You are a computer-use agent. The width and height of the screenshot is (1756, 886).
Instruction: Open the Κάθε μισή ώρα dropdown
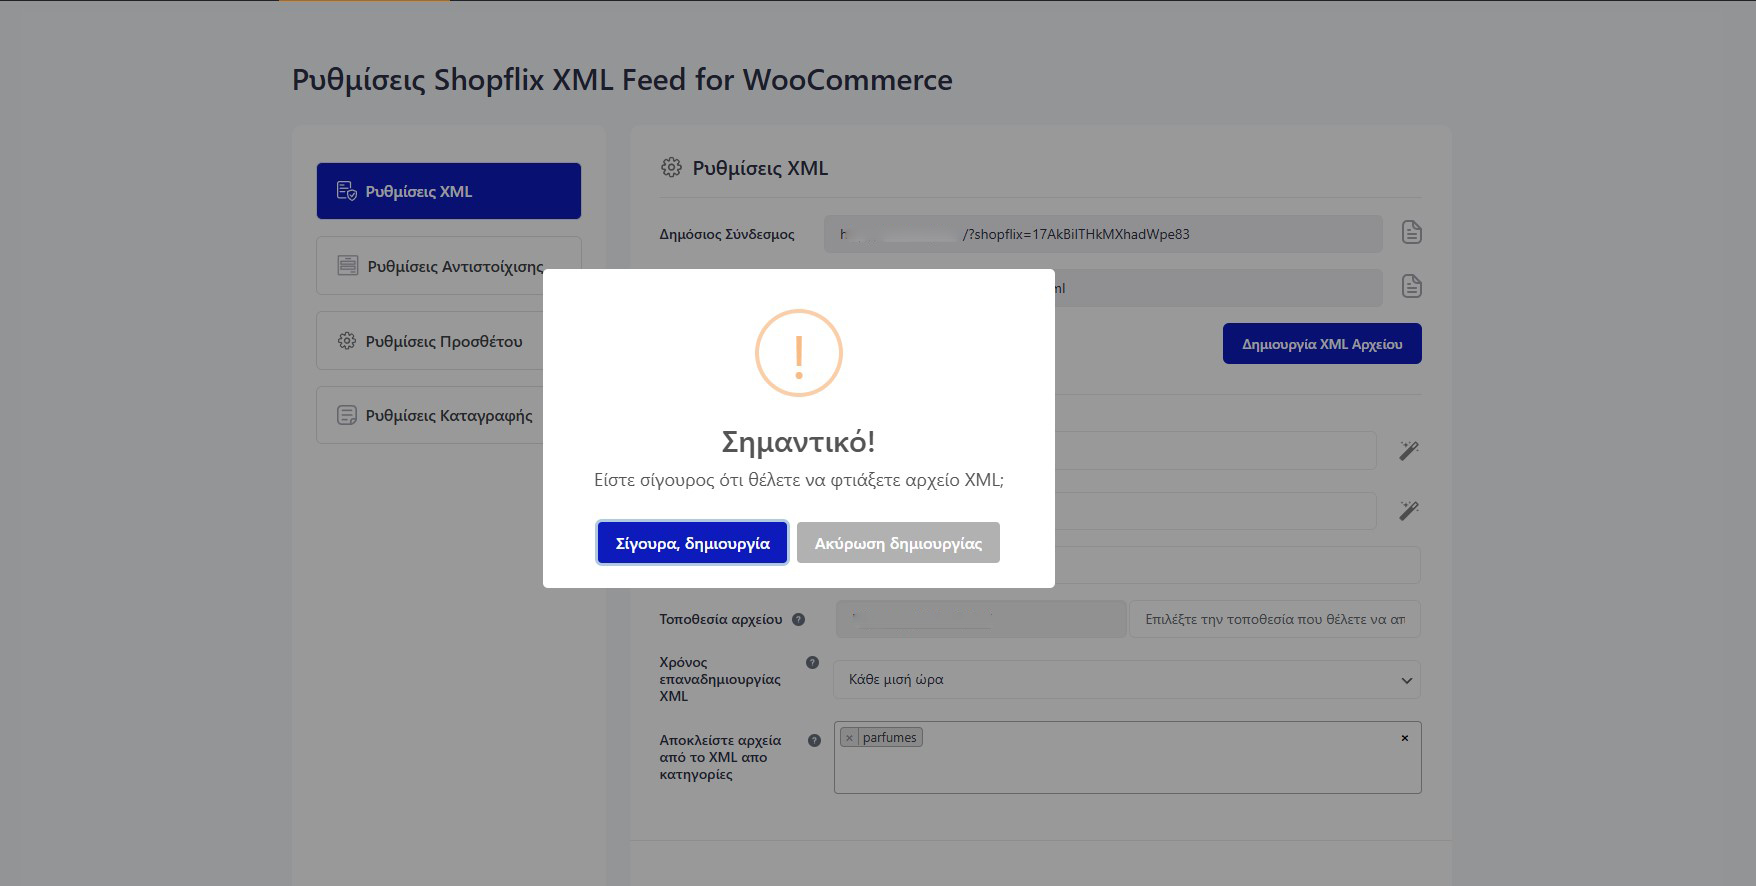pos(1126,680)
